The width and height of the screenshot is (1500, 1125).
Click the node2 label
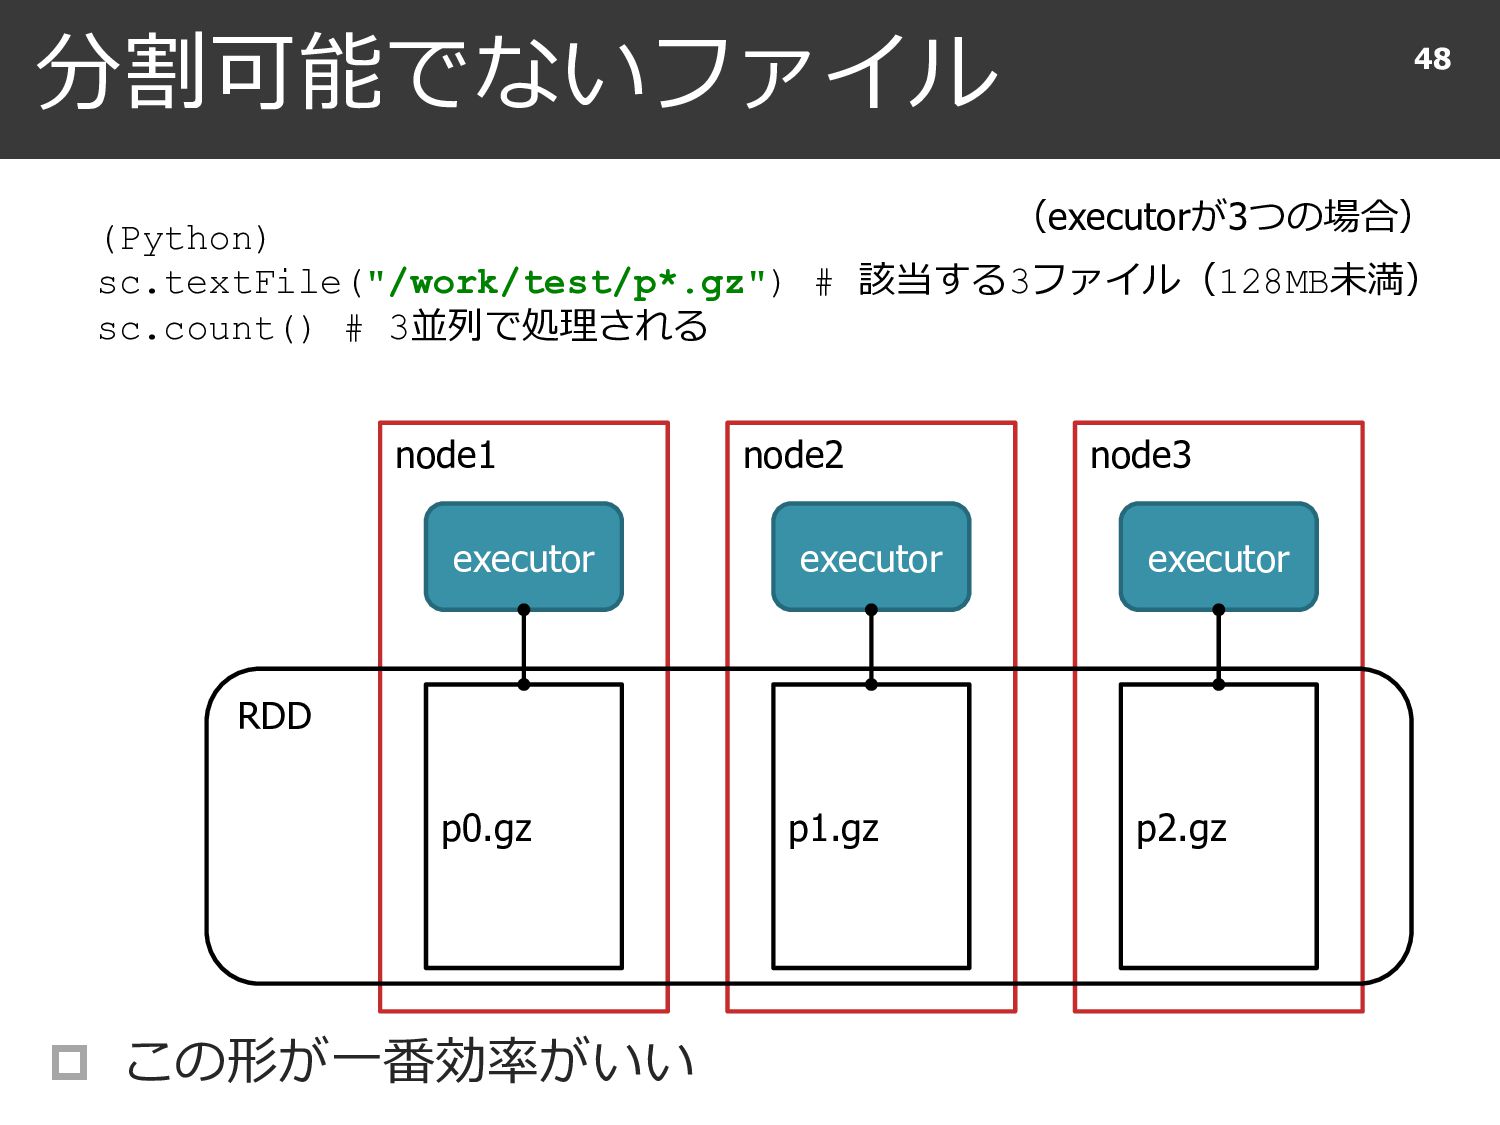tap(793, 456)
